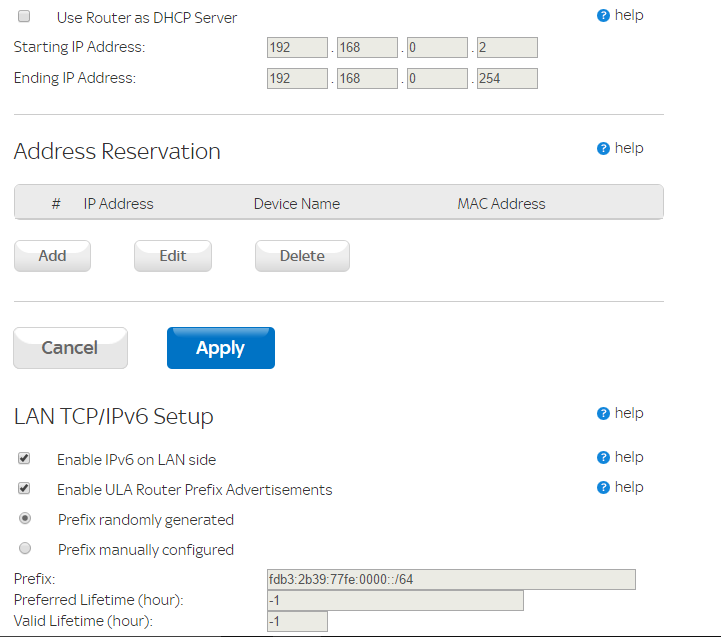This screenshot has width=721, height=637.
Task: Click the Starting IP Address label
Action: point(80,47)
